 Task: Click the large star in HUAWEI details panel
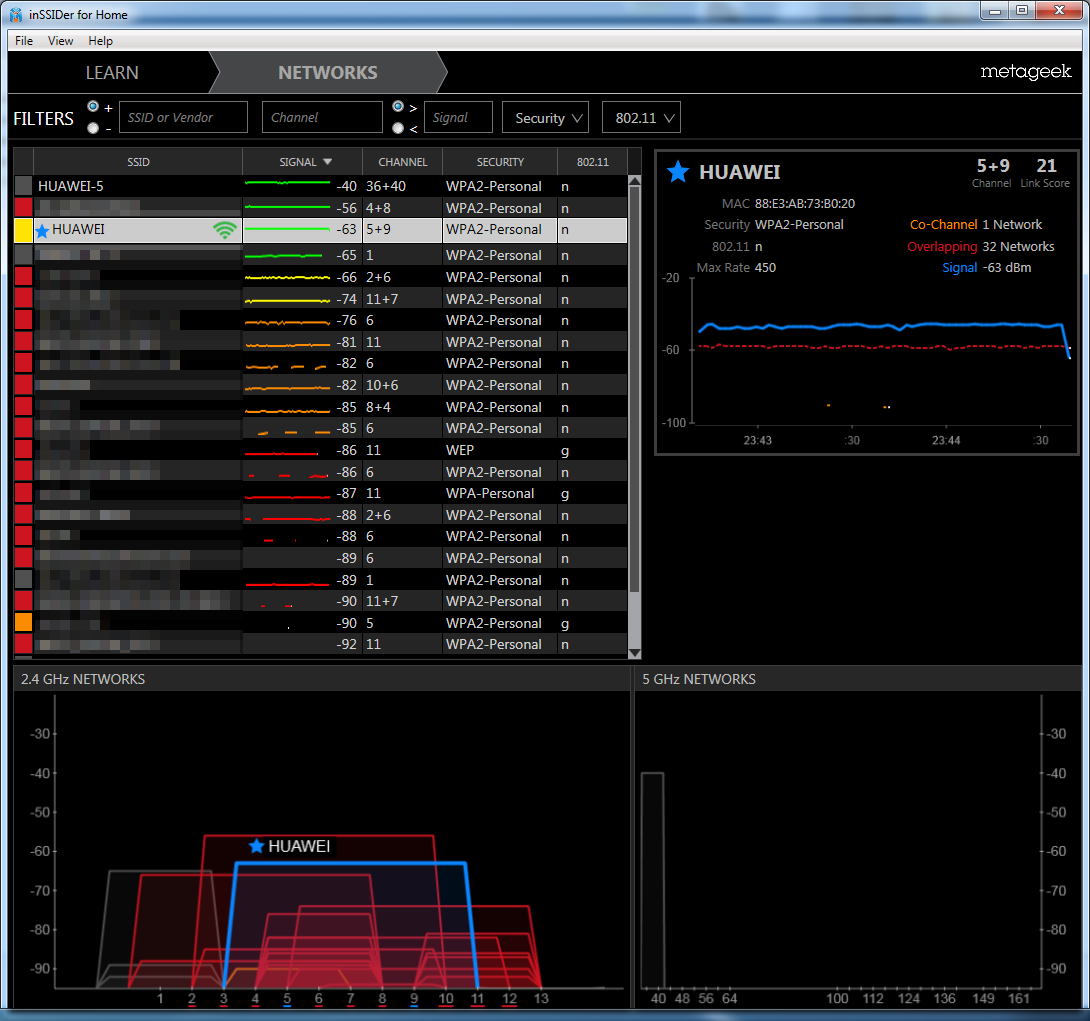pos(678,172)
